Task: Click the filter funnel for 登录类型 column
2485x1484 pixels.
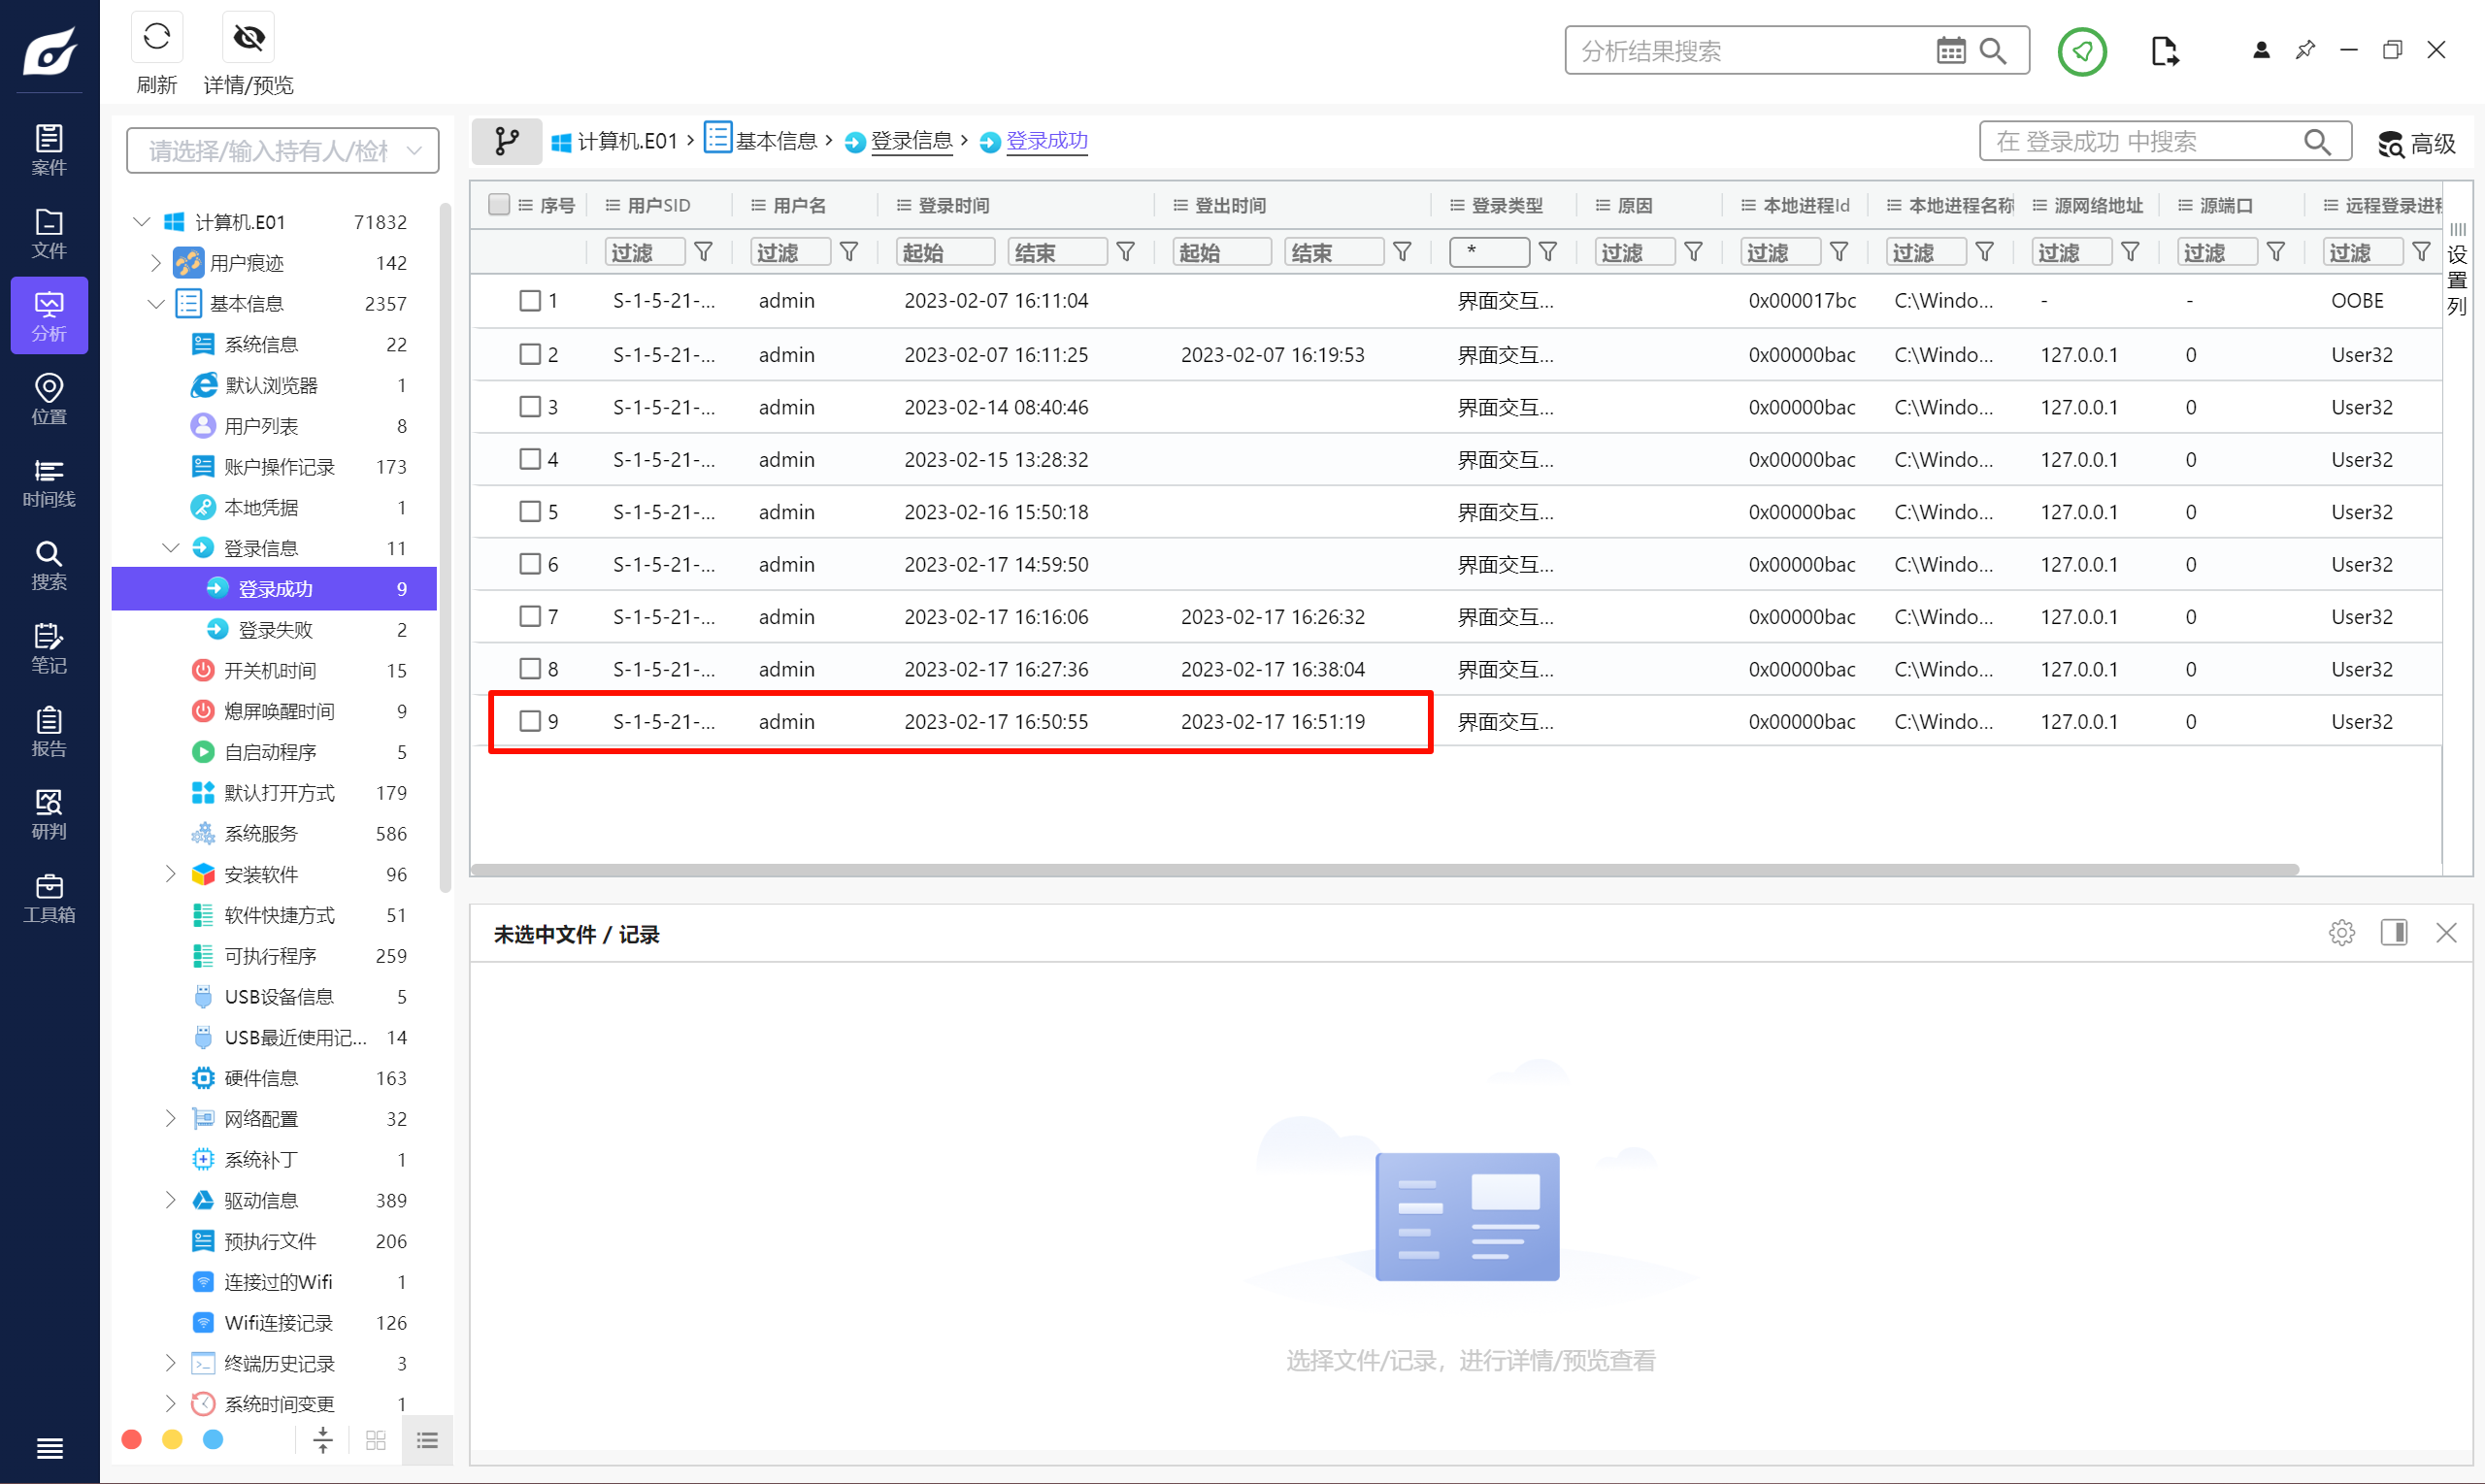Action: [1547, 252]
